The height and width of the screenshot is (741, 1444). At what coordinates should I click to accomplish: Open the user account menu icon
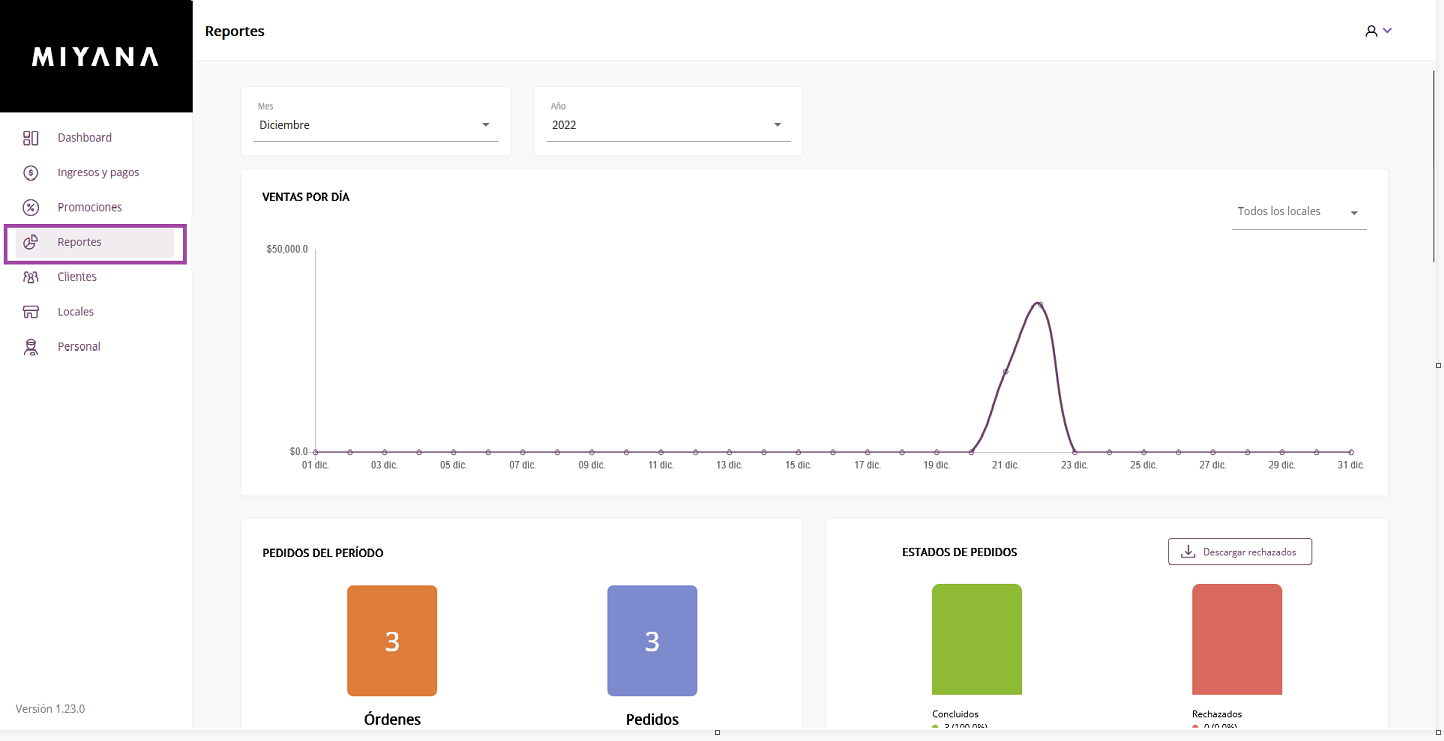point(1371,31)
